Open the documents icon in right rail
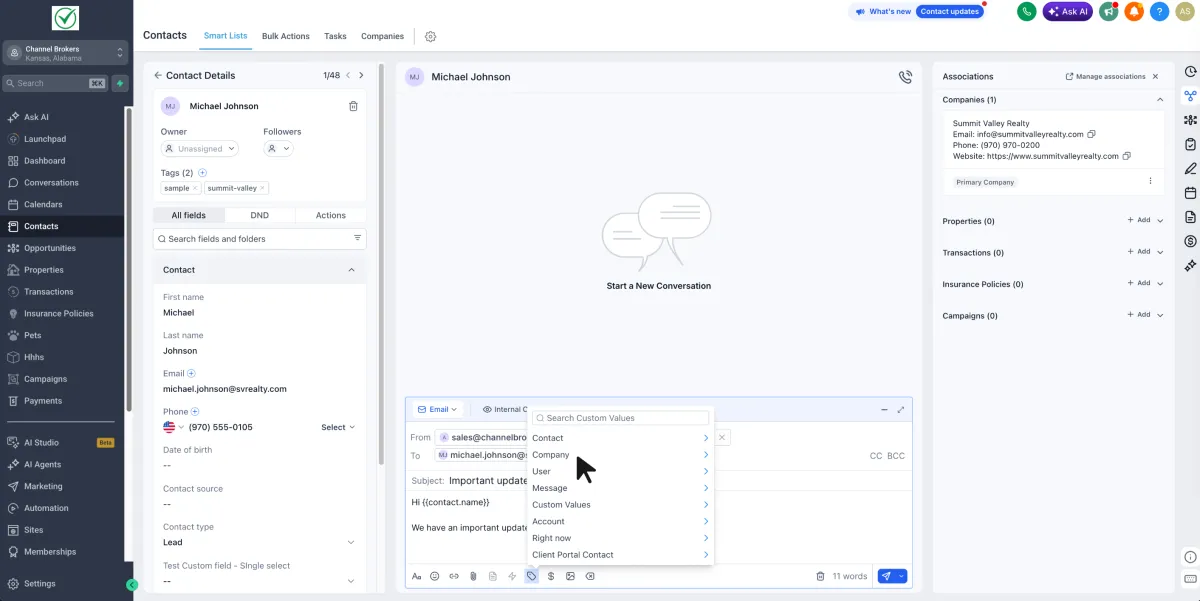Screen dimensions: 1200x601 (x=1190, y=217)
